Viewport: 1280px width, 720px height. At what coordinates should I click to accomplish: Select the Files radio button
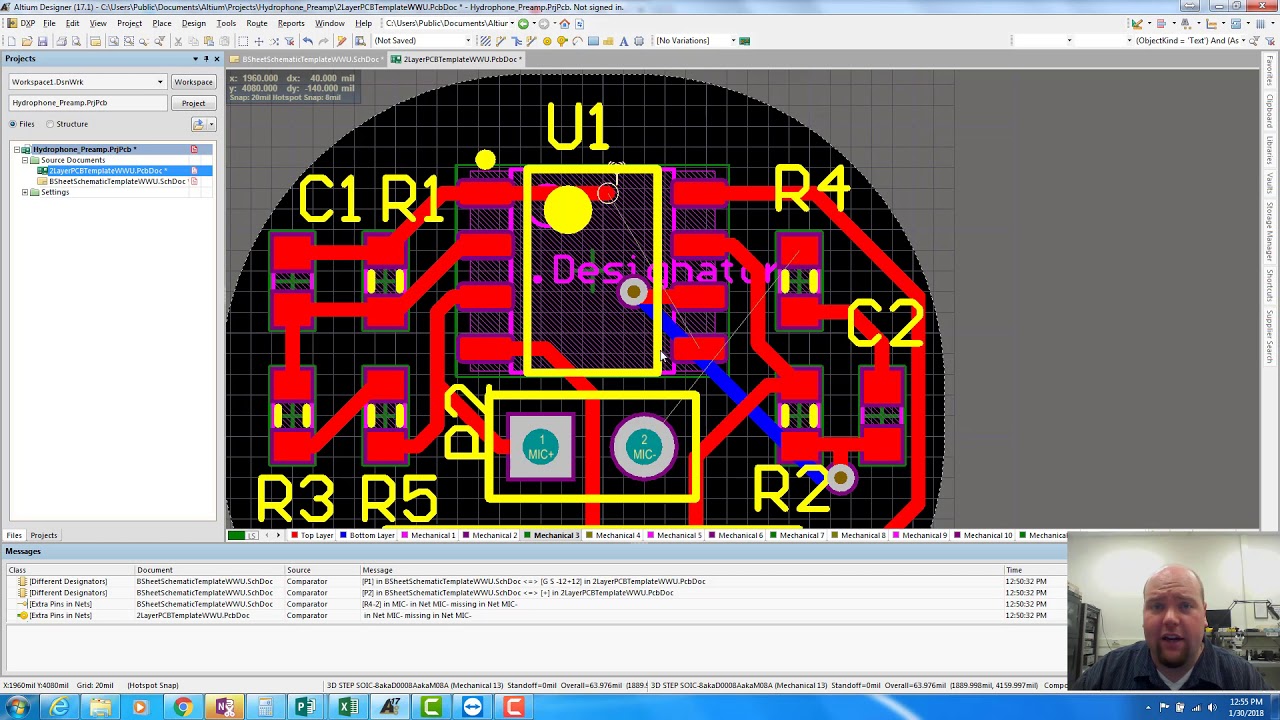[13, 124]
